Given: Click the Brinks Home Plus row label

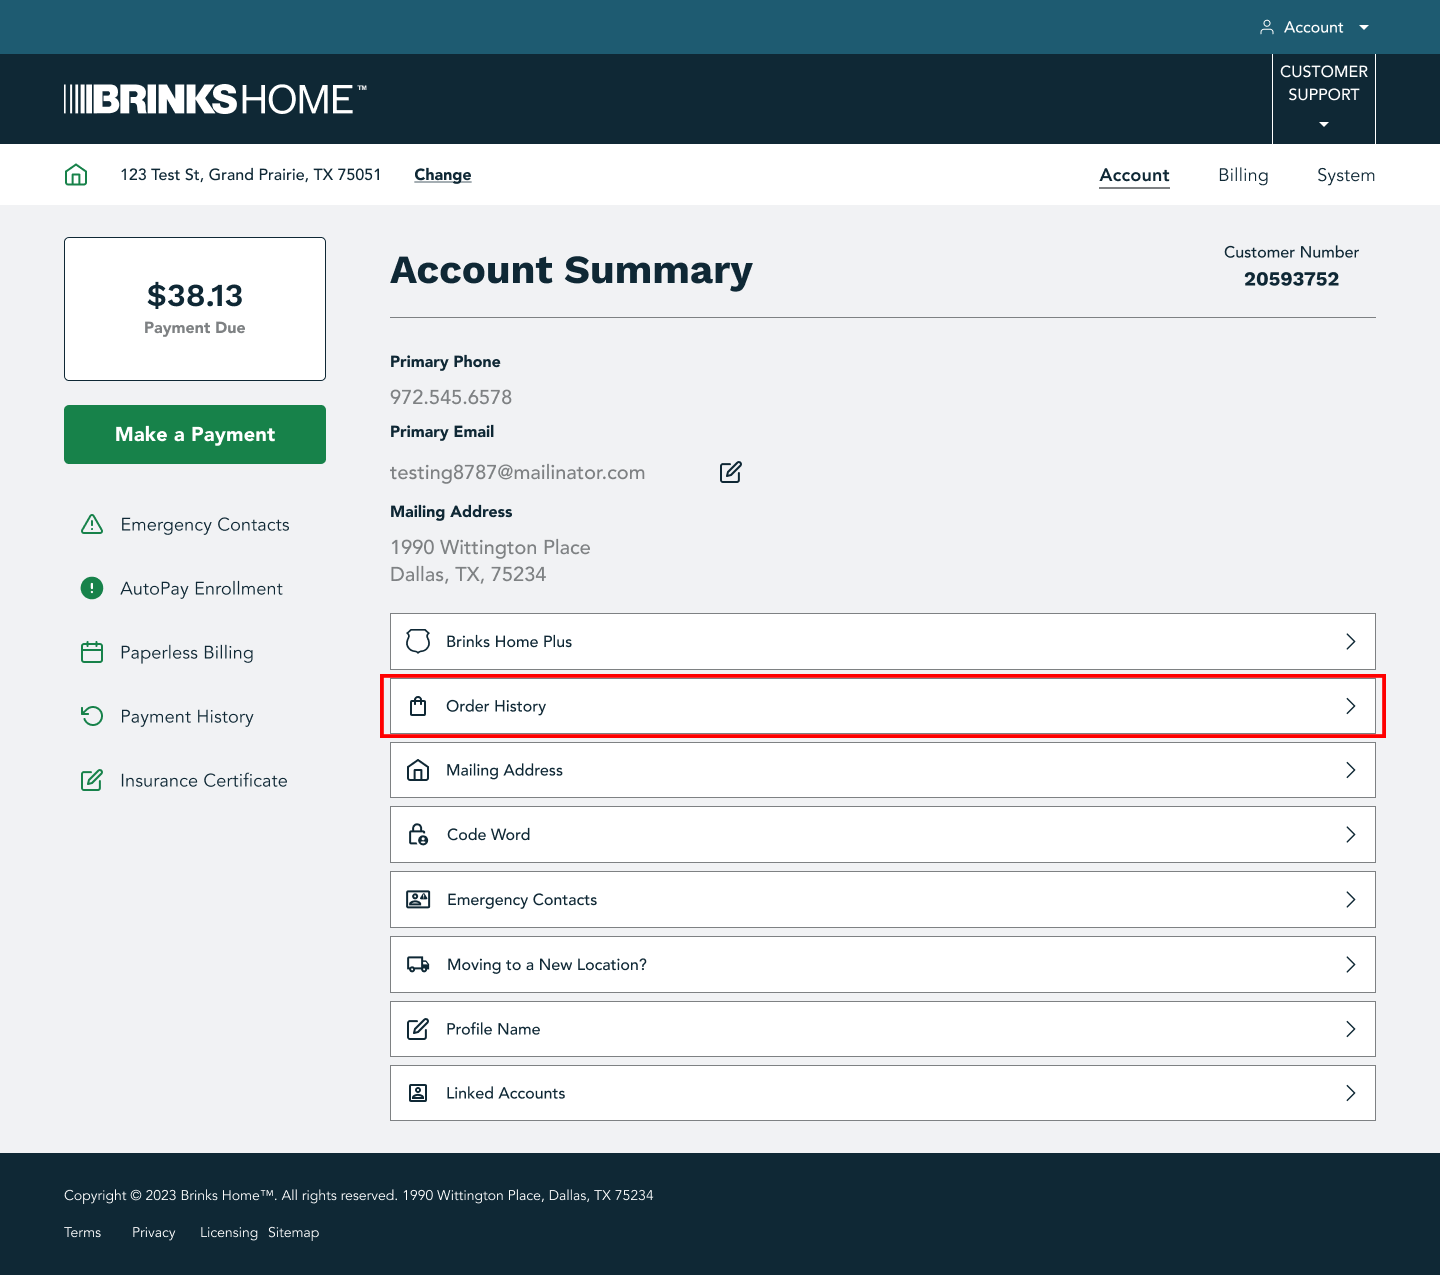Looking at the screenshot, I should point(509,641).
